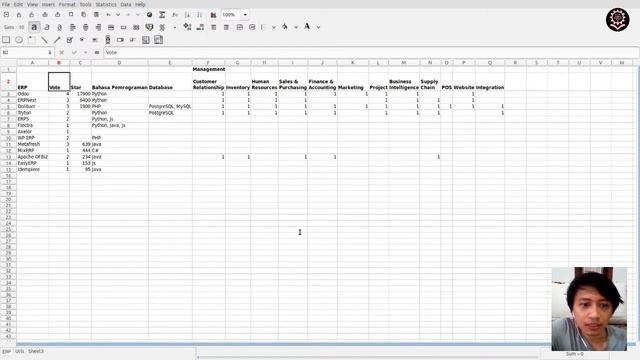Image resolution: width=640 pixels, height=360 pixels.
Task: Select the arrow drawing tool
Action: click(57, 40)
